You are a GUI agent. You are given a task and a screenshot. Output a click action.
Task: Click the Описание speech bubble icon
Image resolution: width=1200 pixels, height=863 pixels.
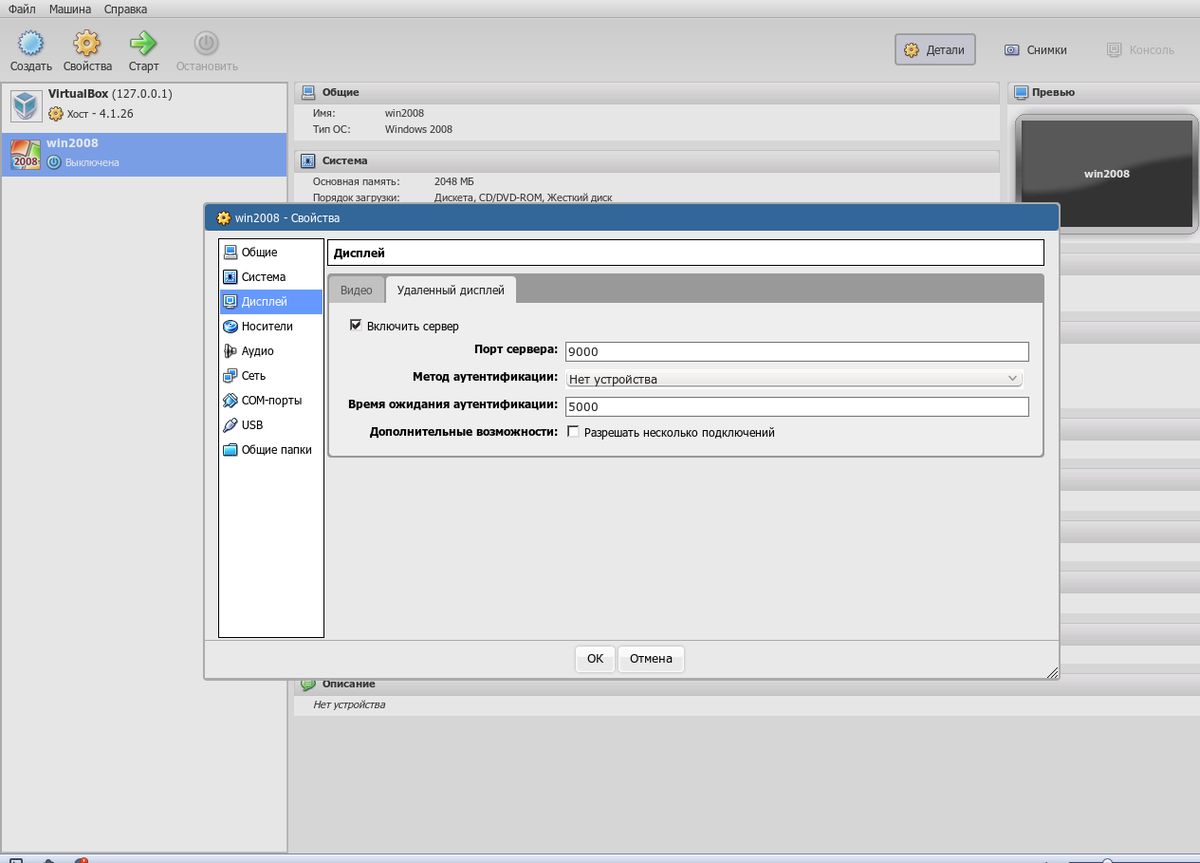[308, 684]
